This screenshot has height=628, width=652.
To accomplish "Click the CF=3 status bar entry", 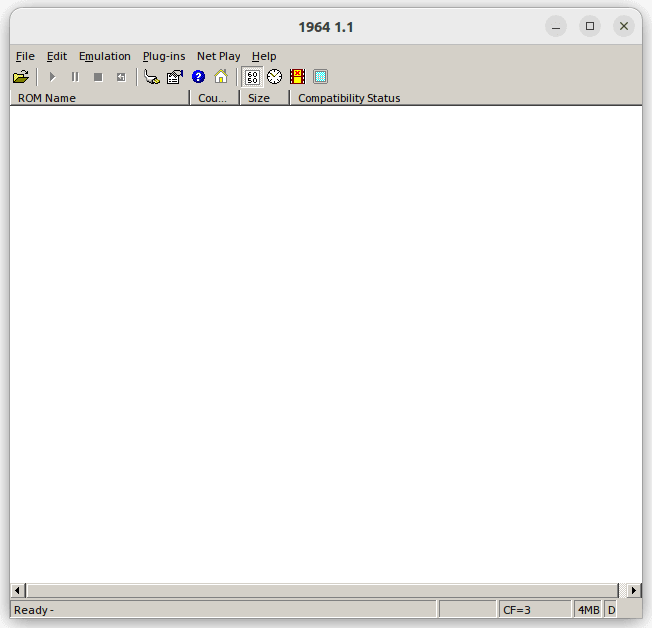I will pos(535,610).
